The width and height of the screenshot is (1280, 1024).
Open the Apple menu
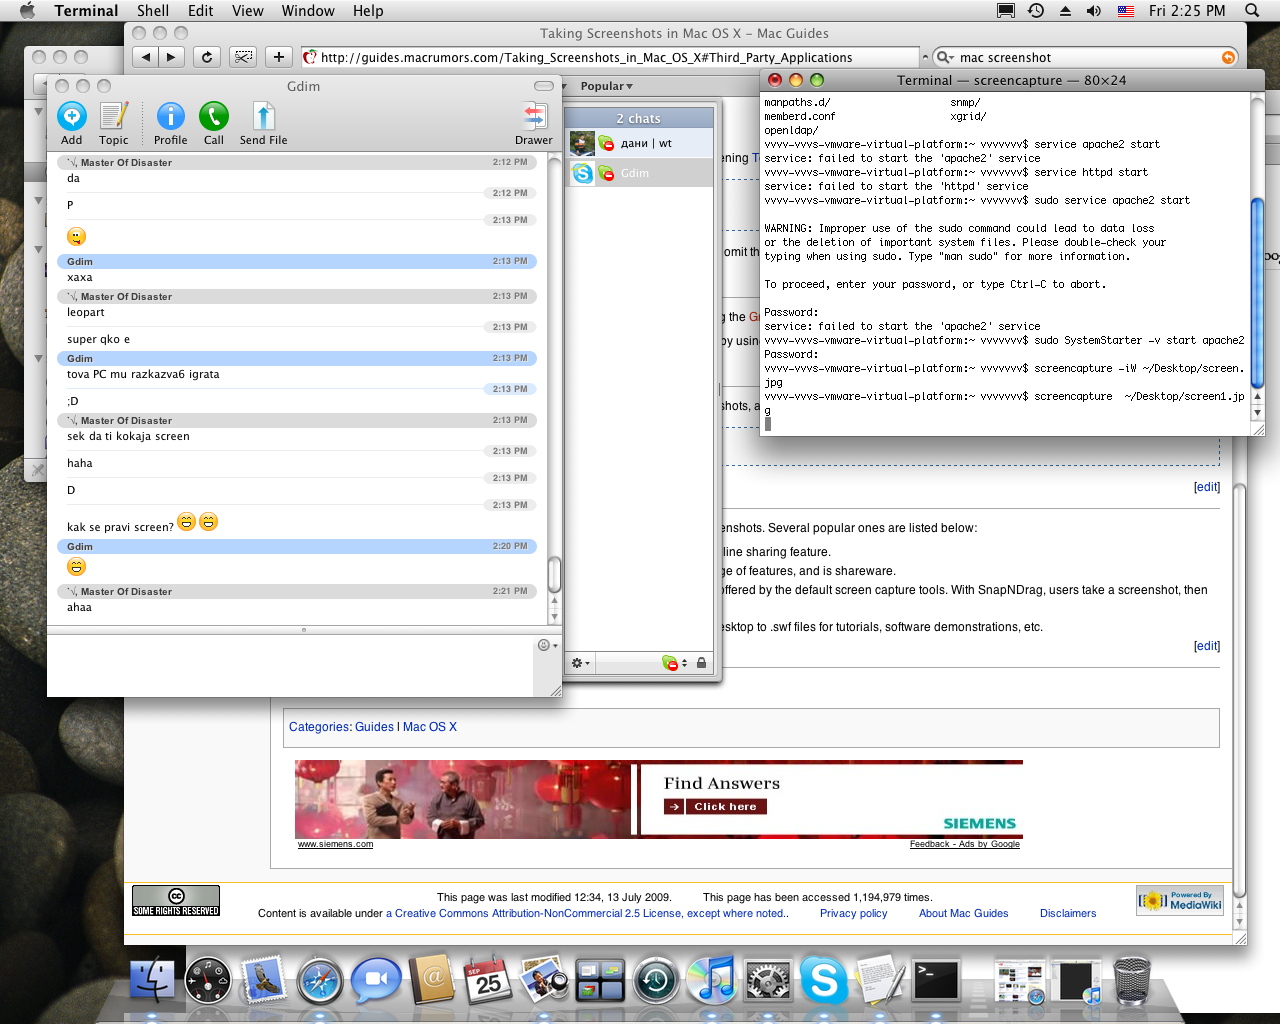coord(27,10)
